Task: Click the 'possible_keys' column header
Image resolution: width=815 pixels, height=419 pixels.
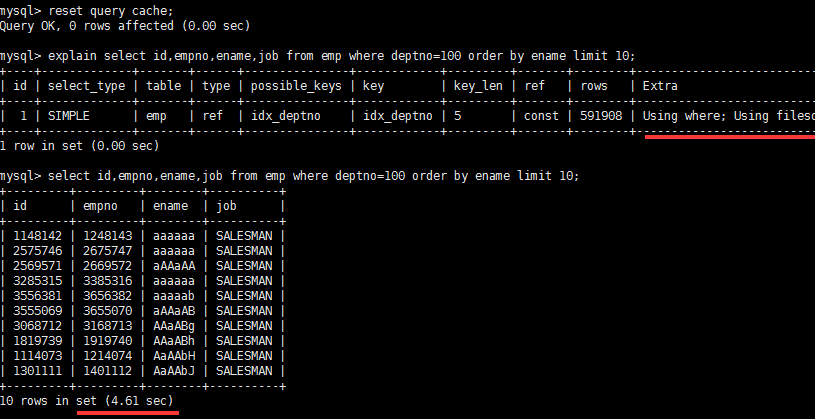Action: [x=296, y=86]
